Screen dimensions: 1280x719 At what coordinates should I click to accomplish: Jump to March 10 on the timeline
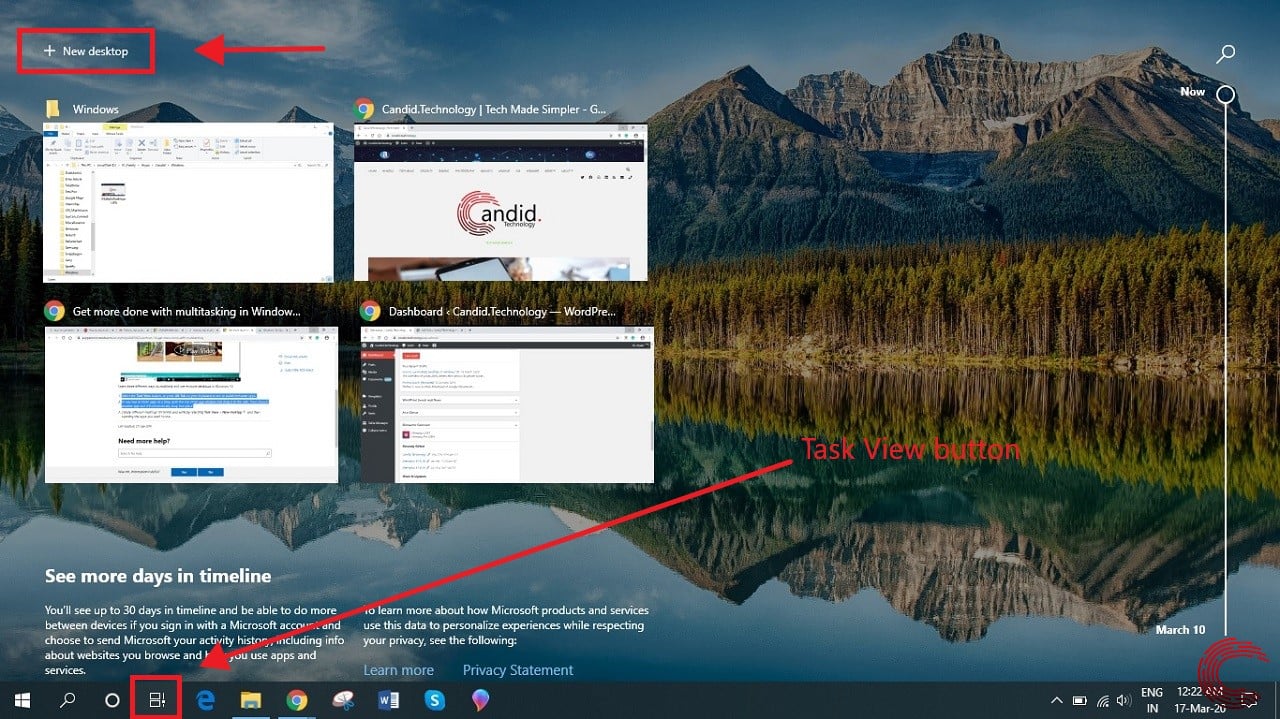pyautogui.click(x=1180, y=629)
